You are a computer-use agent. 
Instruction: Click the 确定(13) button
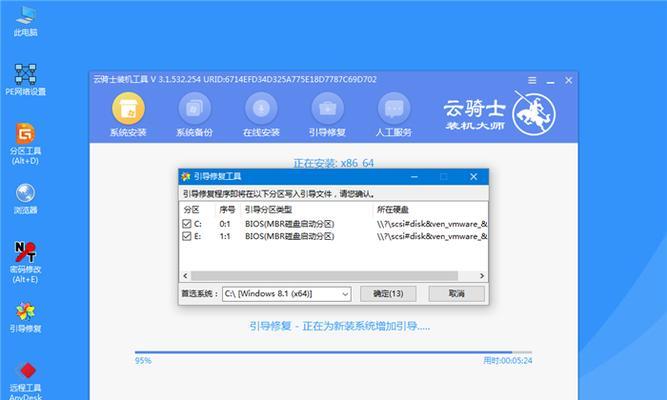click(388, 294)
